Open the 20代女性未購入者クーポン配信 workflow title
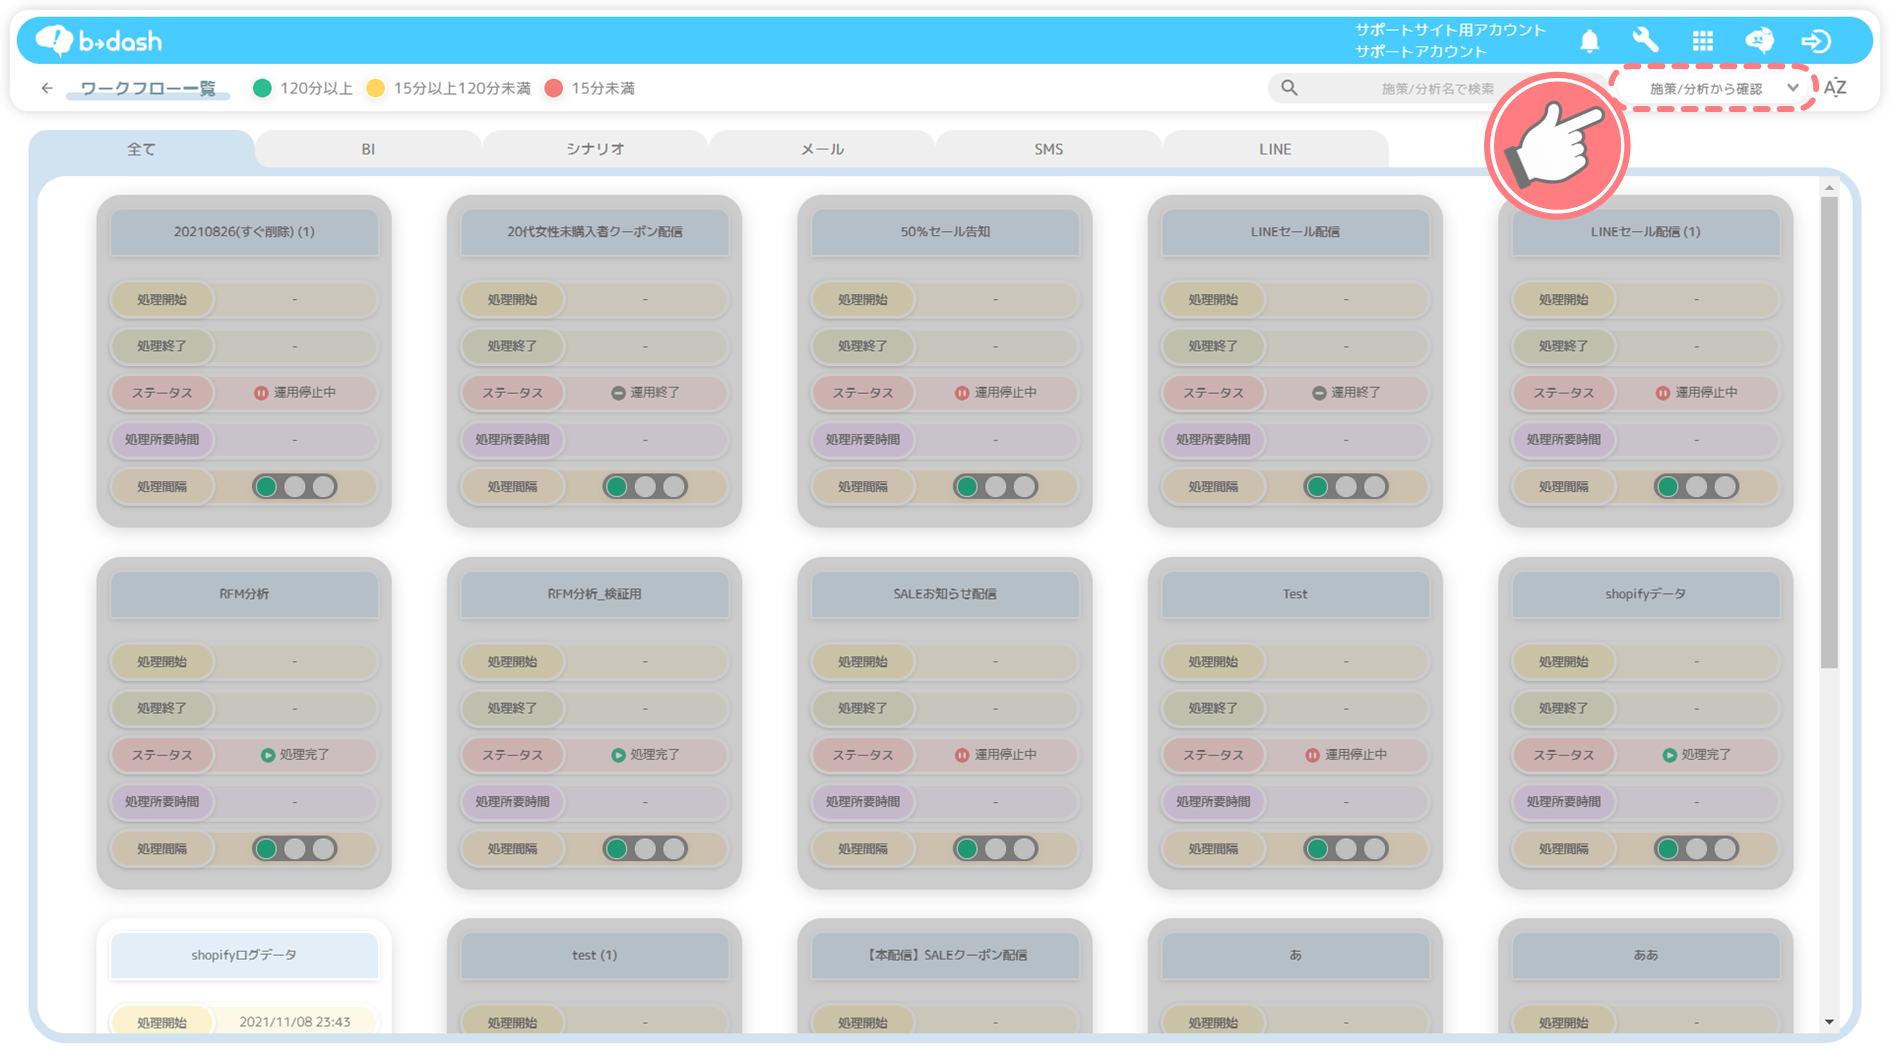 595,232
